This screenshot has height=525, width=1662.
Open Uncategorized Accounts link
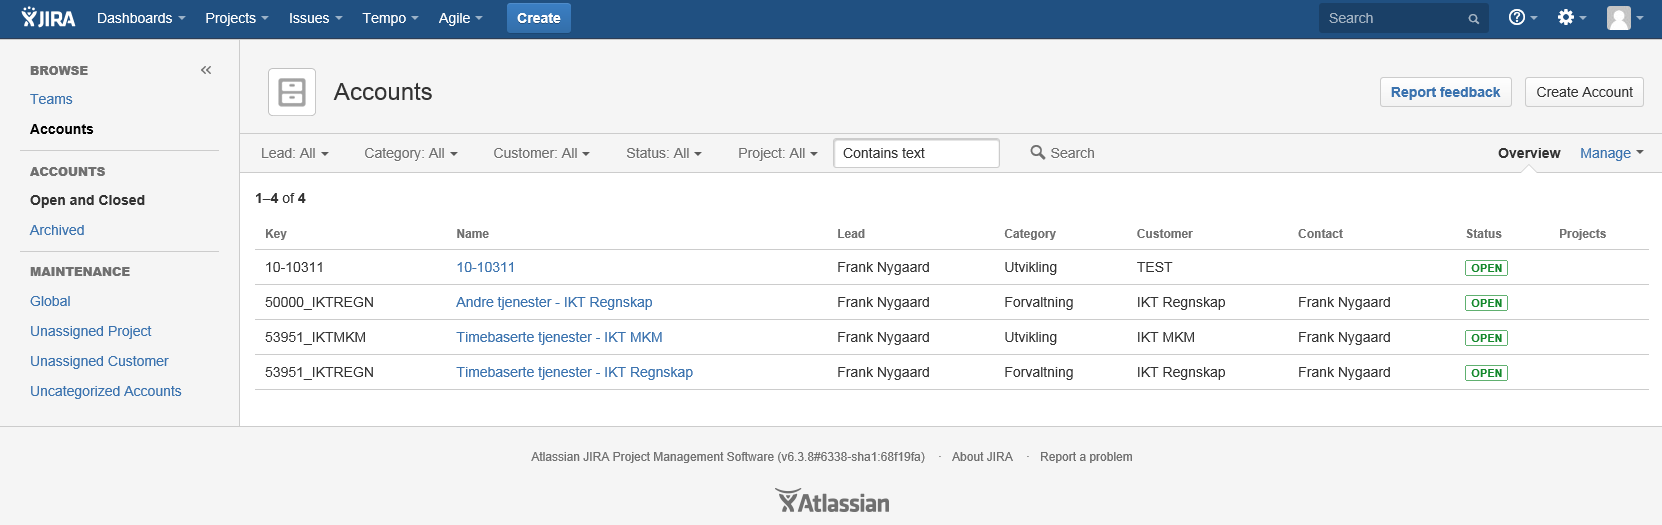pos(106,391)
